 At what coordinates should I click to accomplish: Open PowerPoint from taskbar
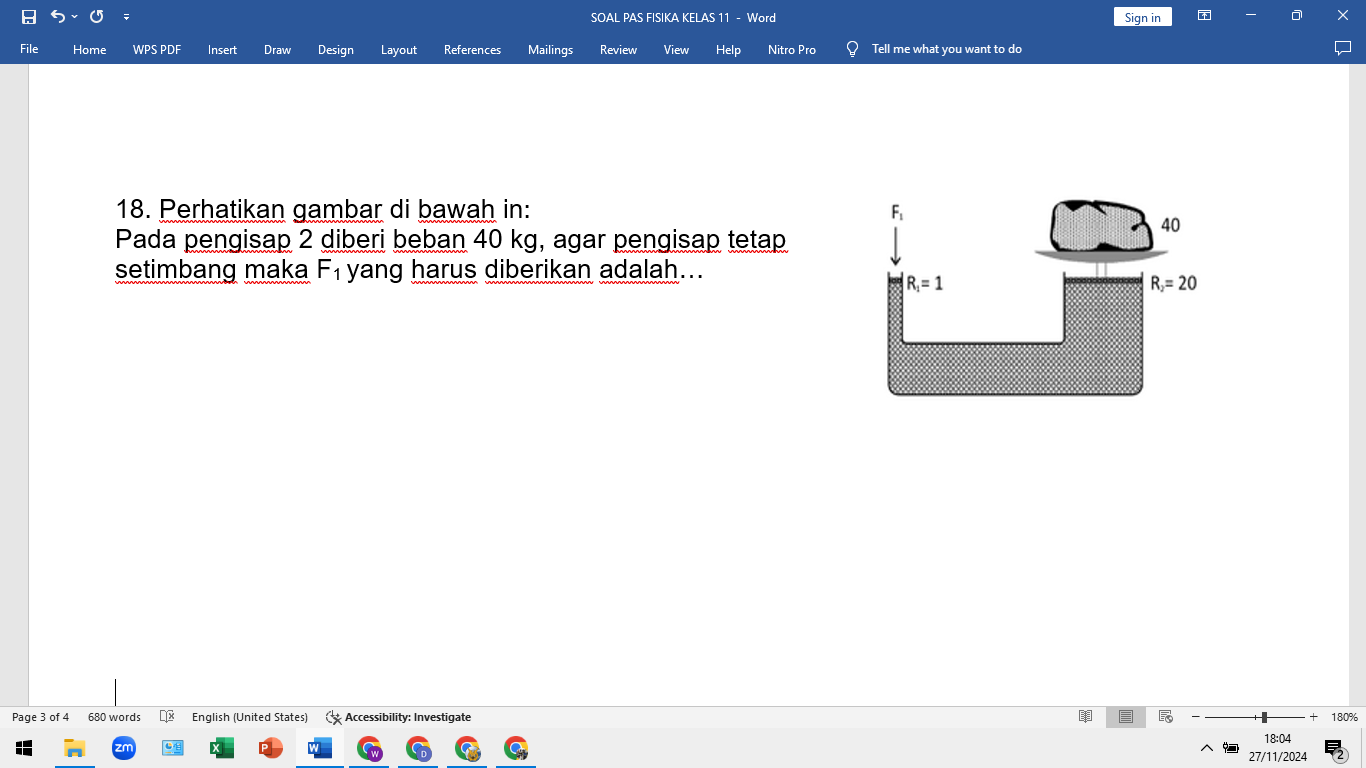(x=271, y=748)
